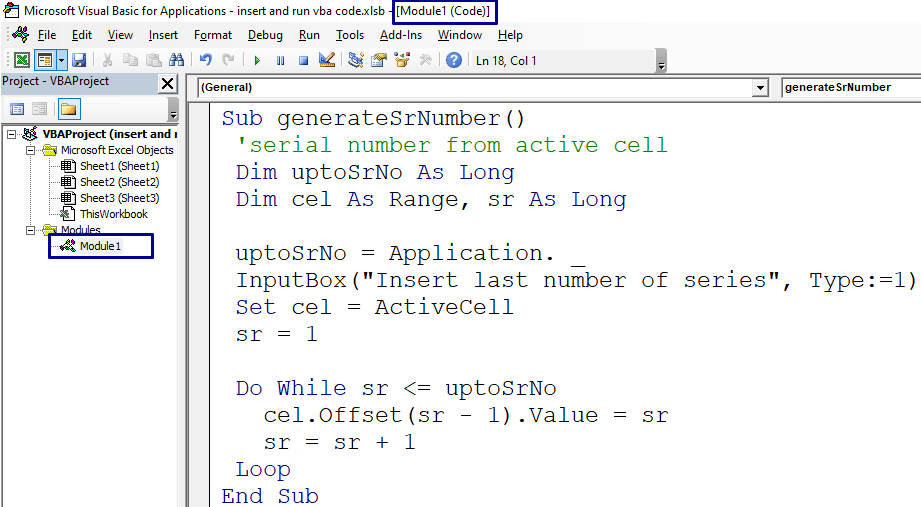Open the Project Explorer toolbar icon
The width and height of the screenshot is (921, 507).
355,60
